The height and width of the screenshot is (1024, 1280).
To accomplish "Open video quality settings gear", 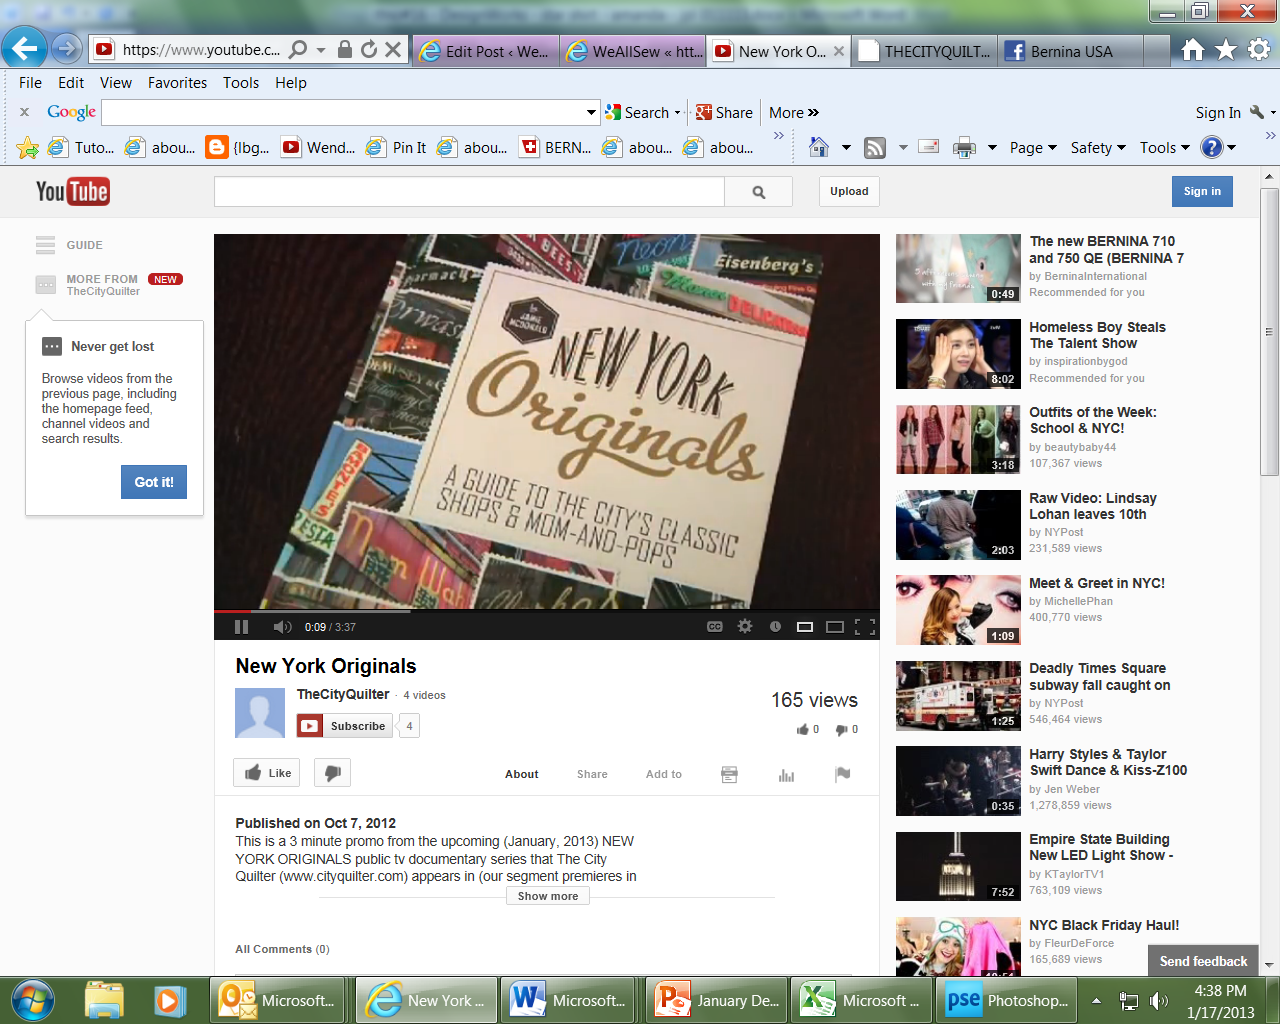I will click(x=745, y=627).
